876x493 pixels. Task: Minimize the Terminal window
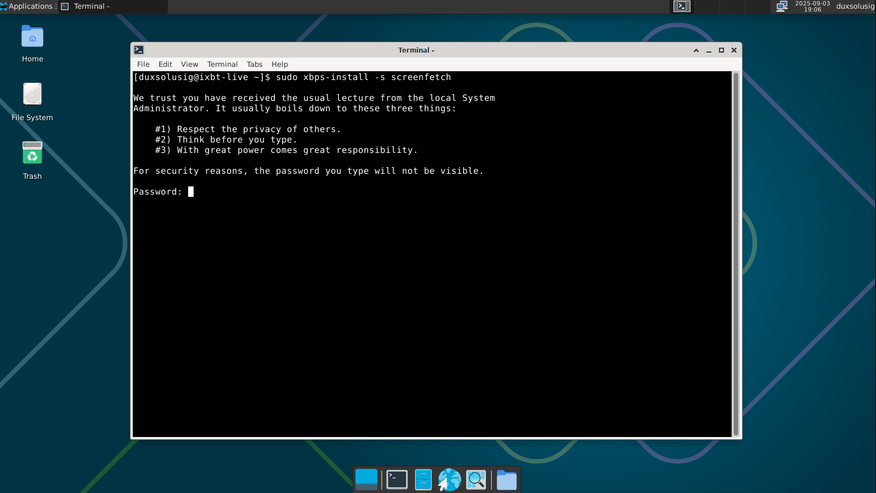[709, 50]
